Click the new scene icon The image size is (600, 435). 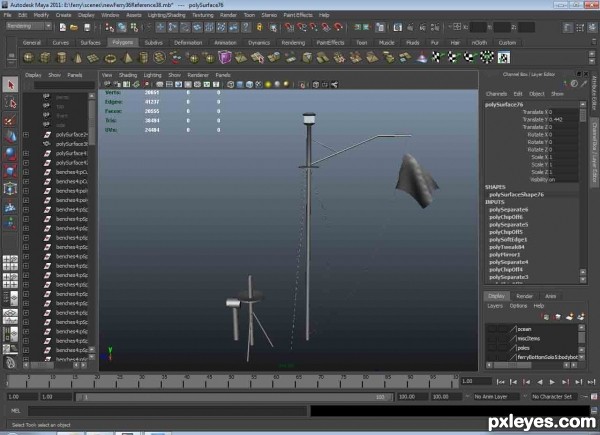pos(63,27)
